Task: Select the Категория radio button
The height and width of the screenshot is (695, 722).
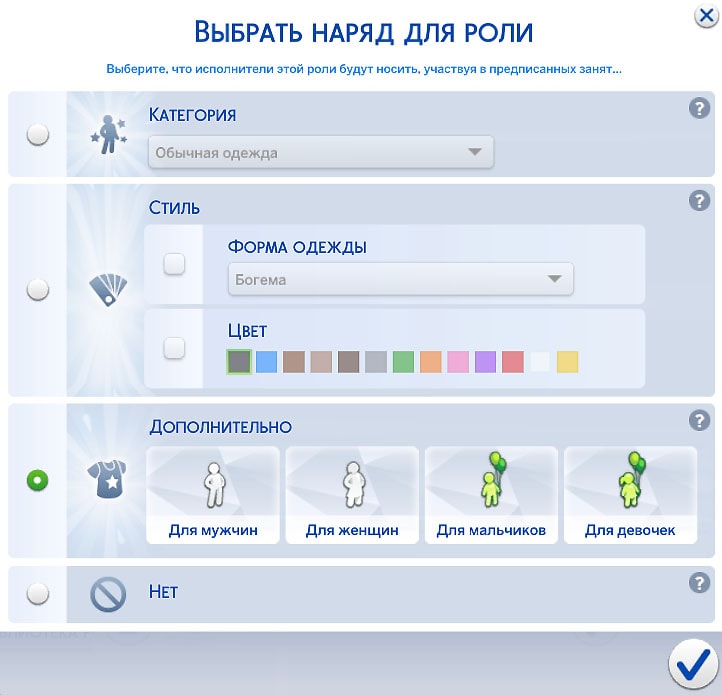Action: [38, 135]
